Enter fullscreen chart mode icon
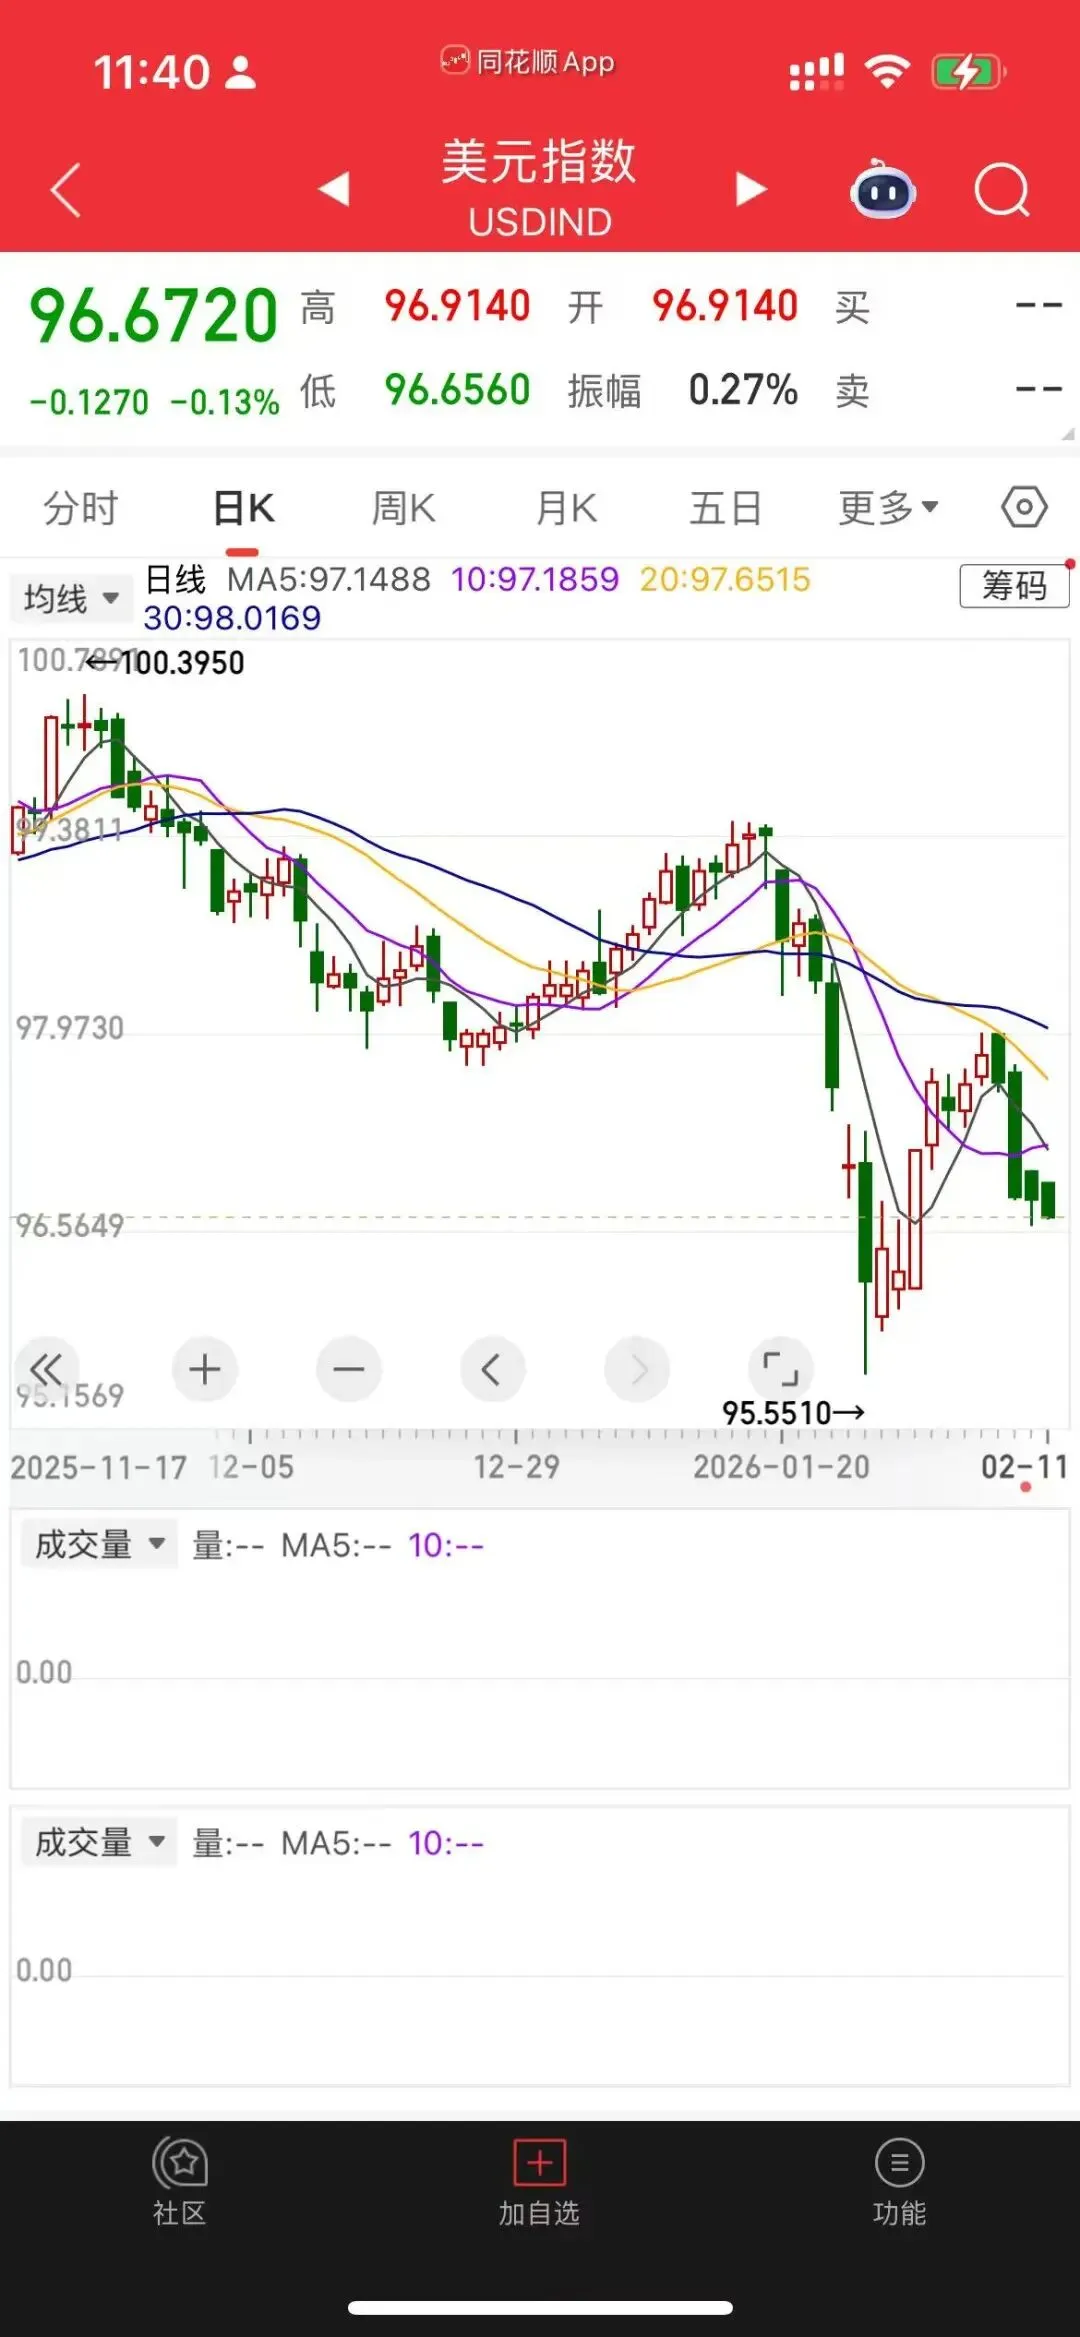Image resolution: width=1080 pixels, height=2337 pixels. [x=780, y=1369]
